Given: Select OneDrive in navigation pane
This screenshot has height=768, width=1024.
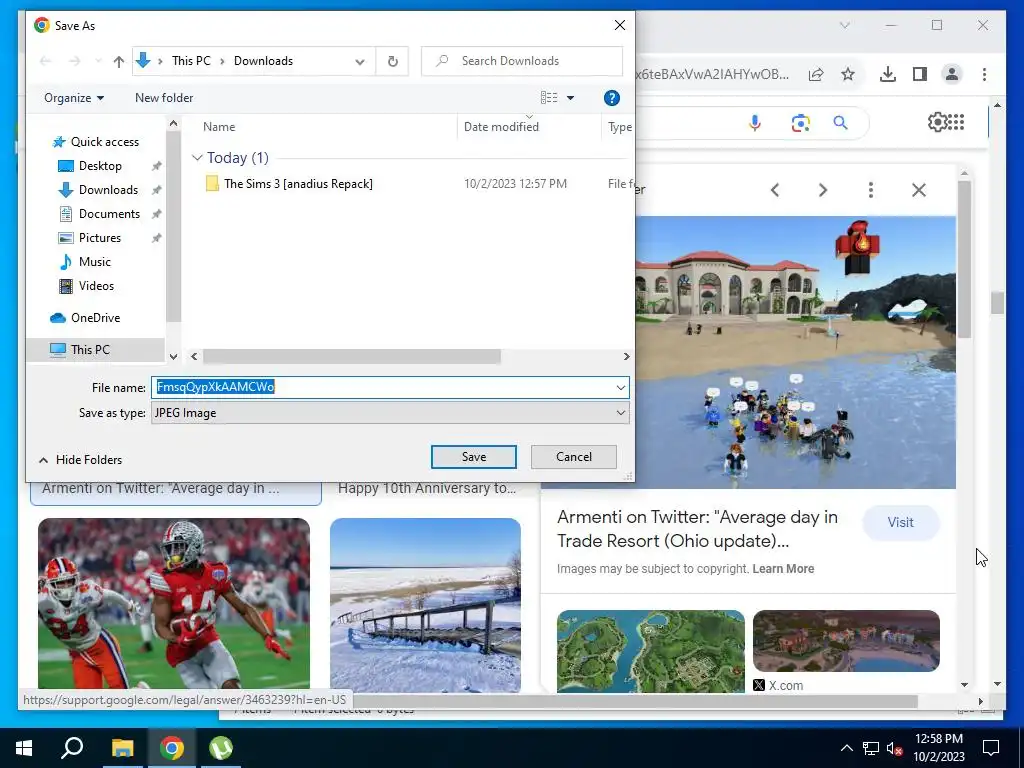Looking at the screenshot, I should click(x=86, y=318).
